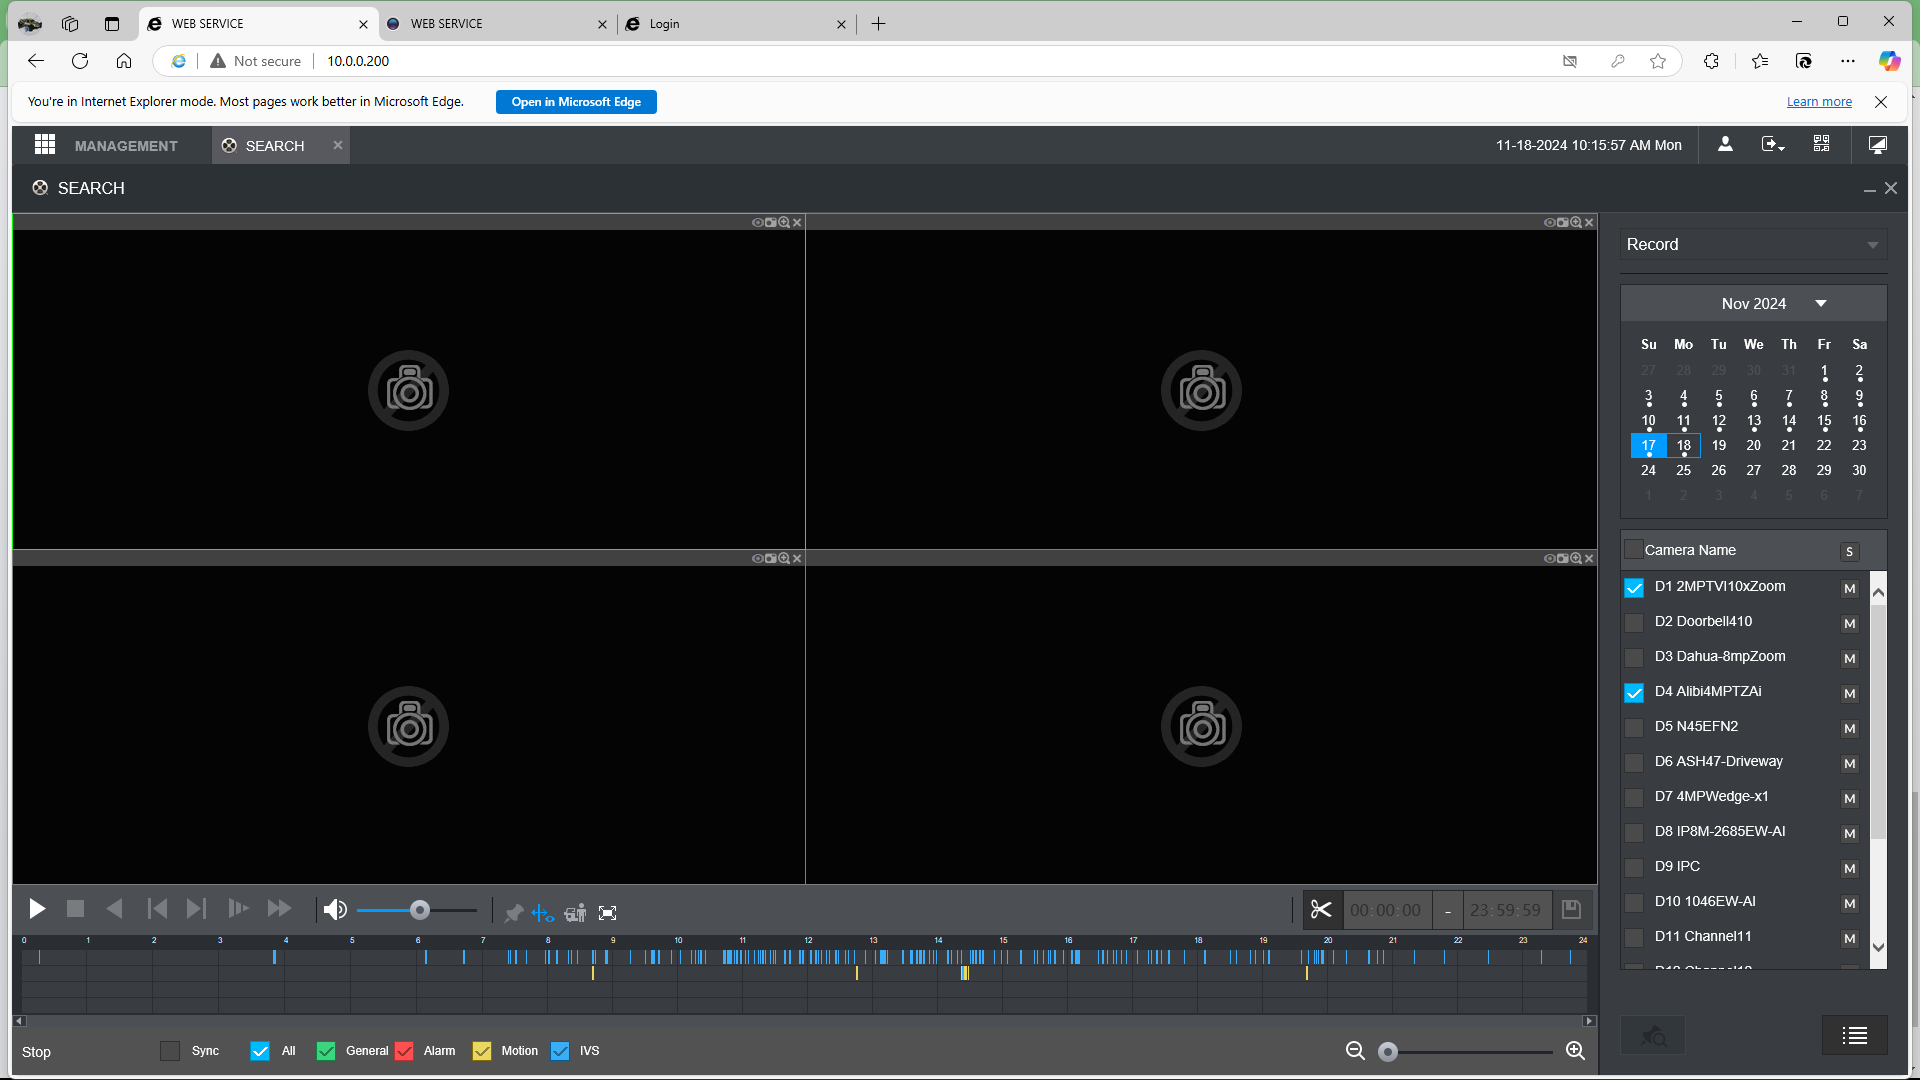The height and width of the screenshot is (1080, 1920).
Task: Mute the audio speaker icon
Action: (335, 910)
